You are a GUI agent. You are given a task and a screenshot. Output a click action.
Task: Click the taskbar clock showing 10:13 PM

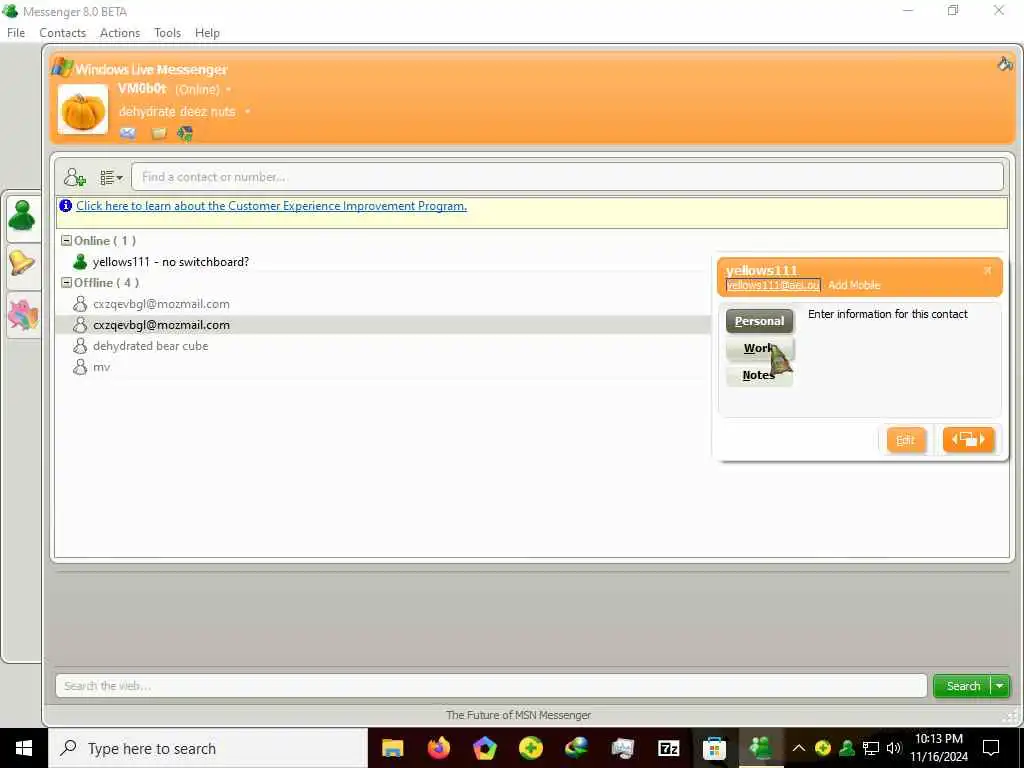[938, 748]
